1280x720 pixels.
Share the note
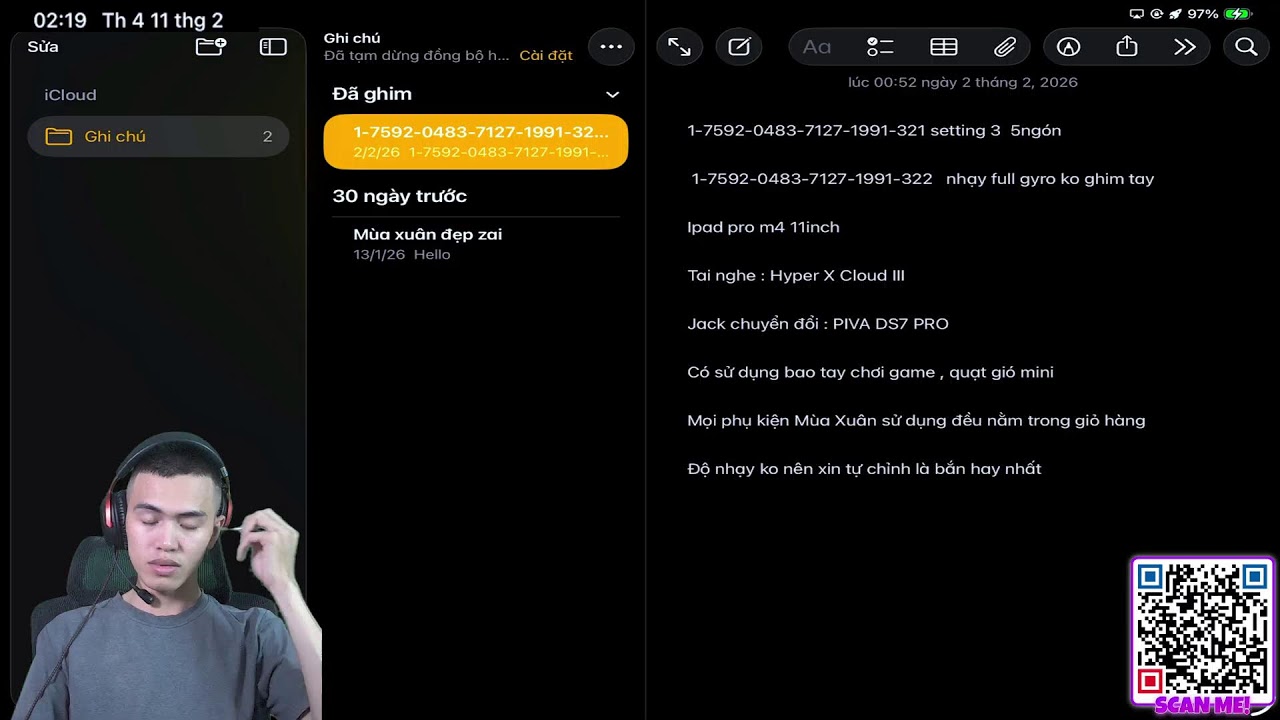pos(1127,47)
